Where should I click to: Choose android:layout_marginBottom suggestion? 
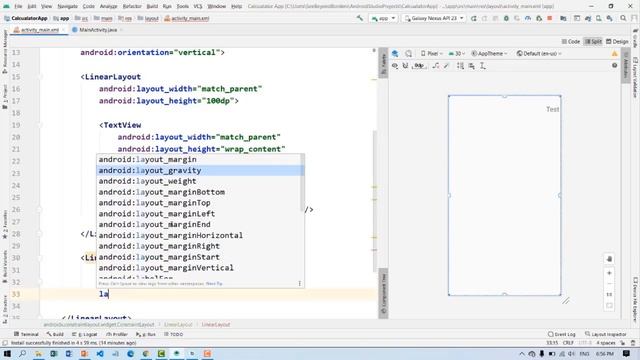pos(200,192)
